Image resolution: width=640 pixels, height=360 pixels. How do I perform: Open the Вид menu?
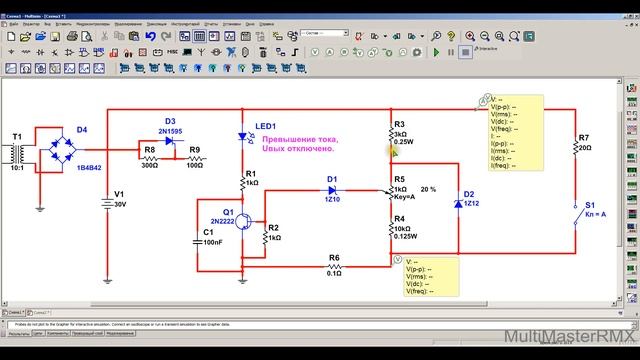tap(47, 24)
